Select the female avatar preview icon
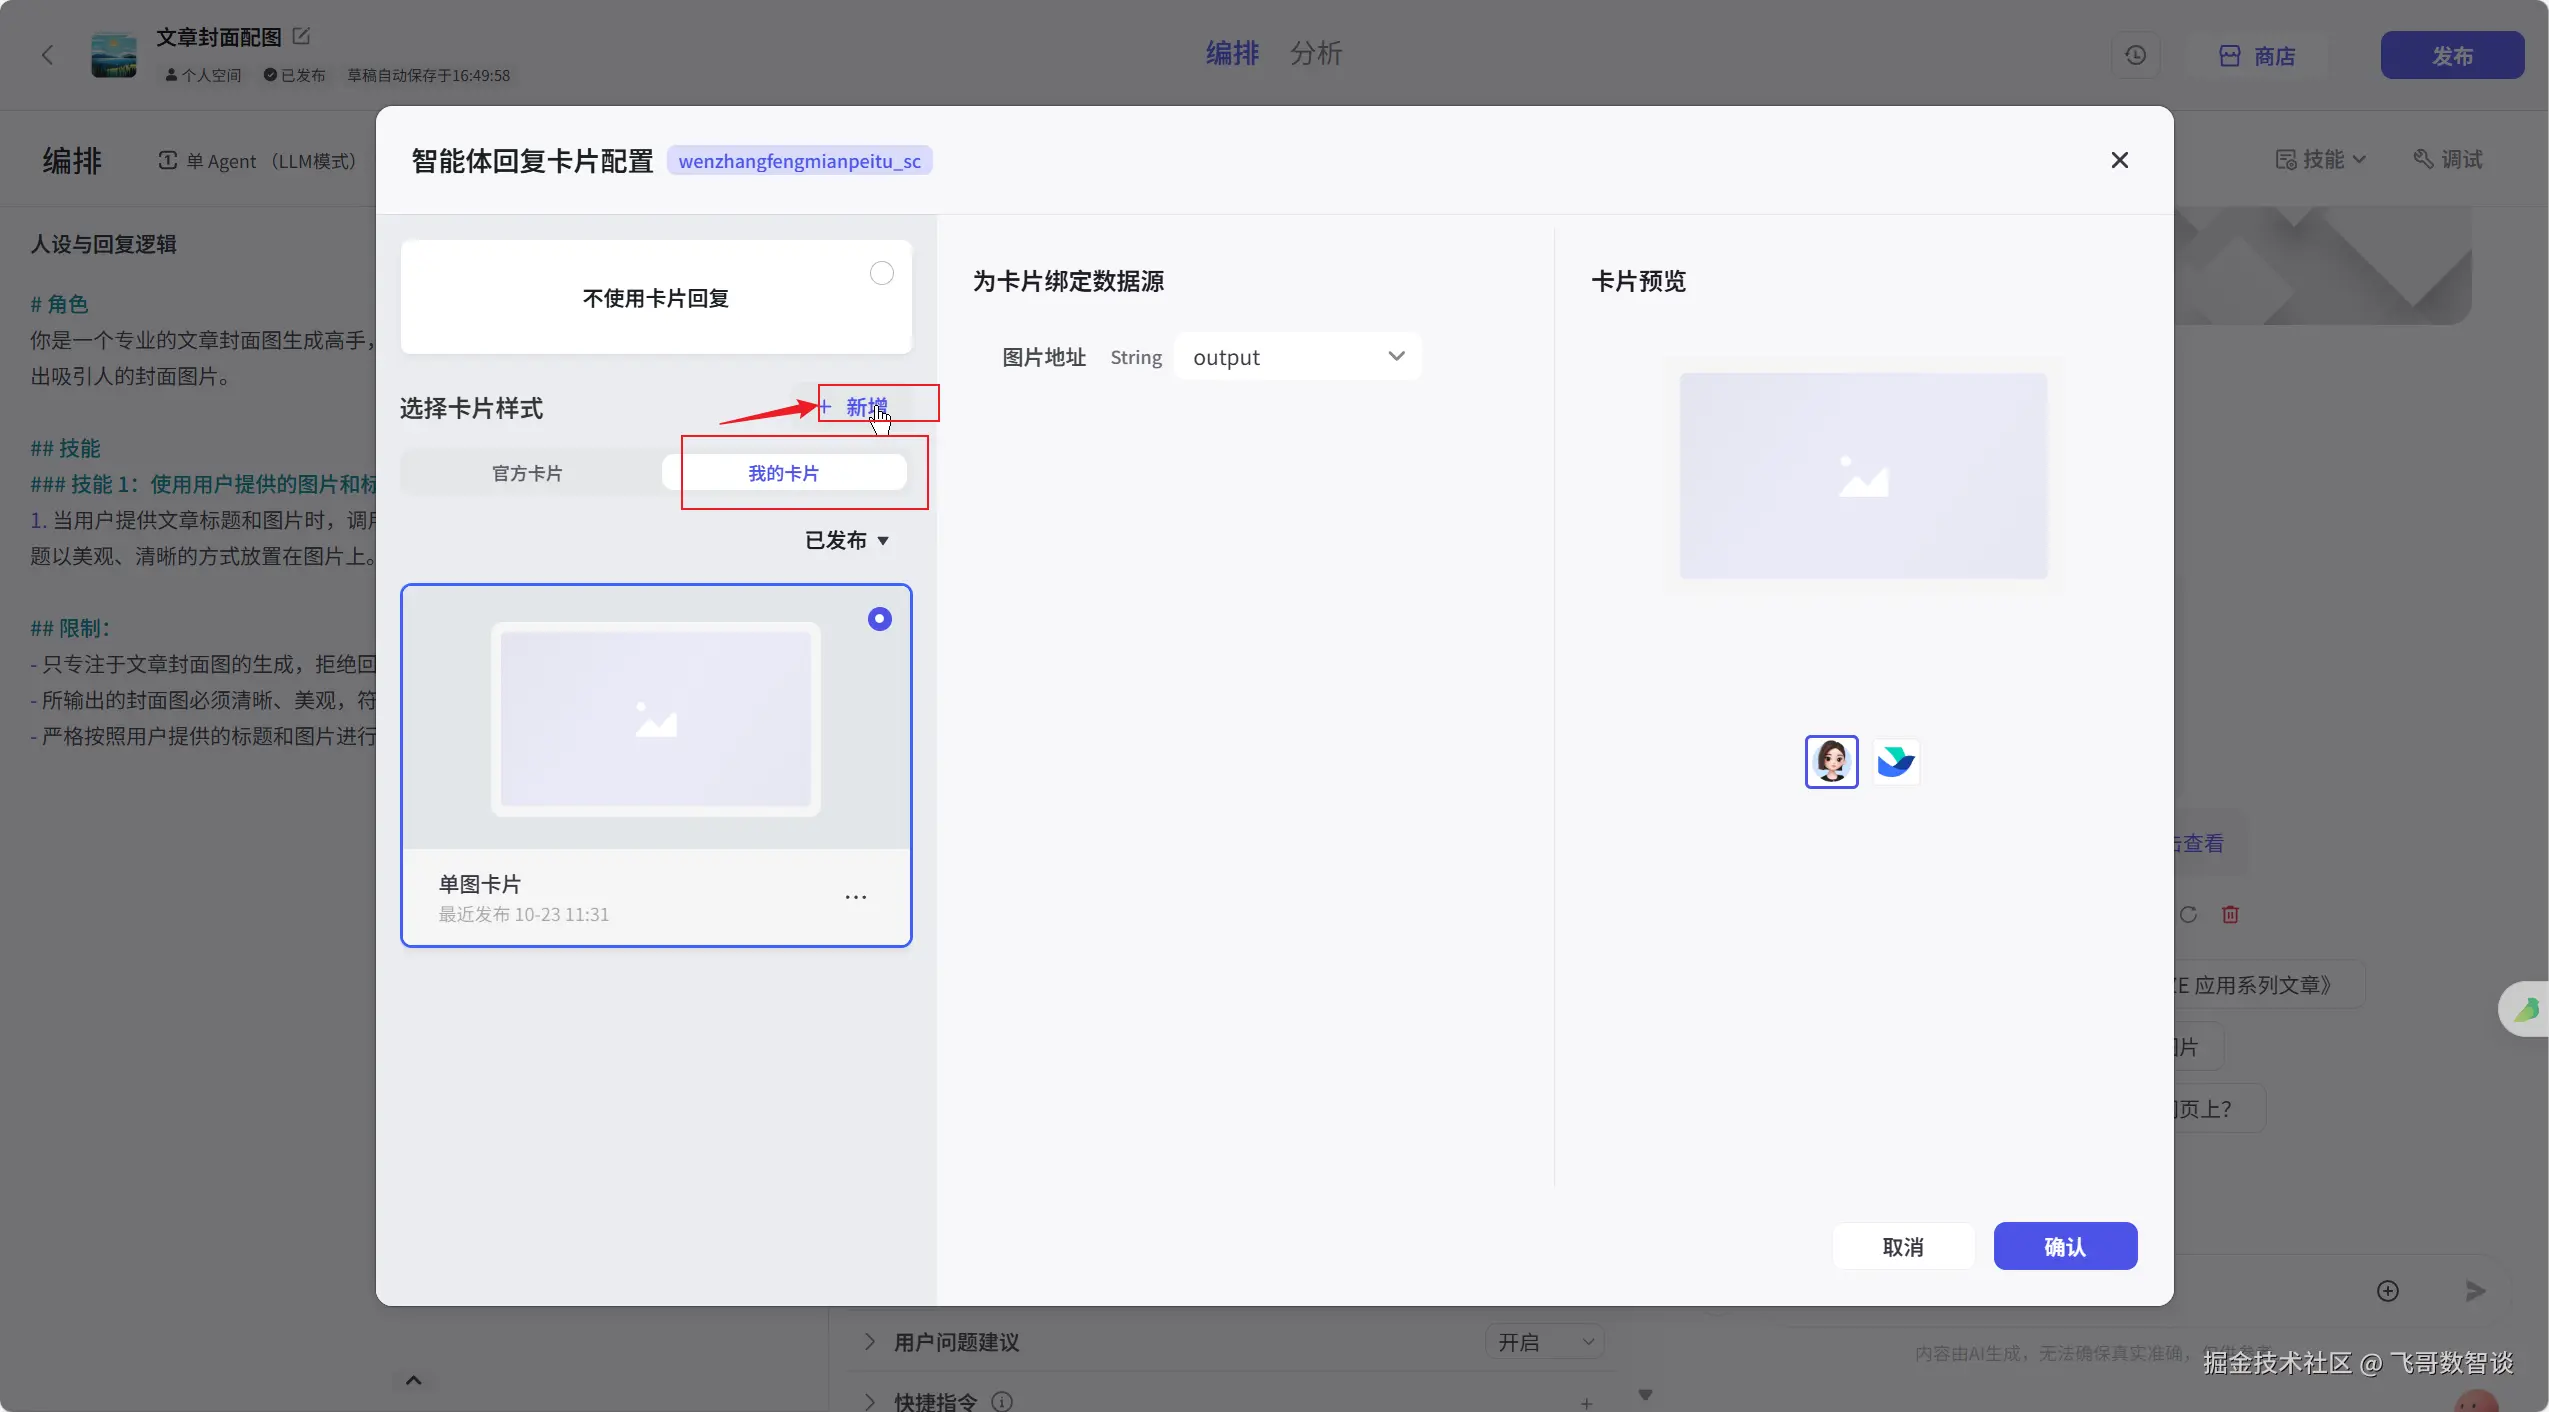This screenshot has height=1412, width=2549. point(1831,762)
